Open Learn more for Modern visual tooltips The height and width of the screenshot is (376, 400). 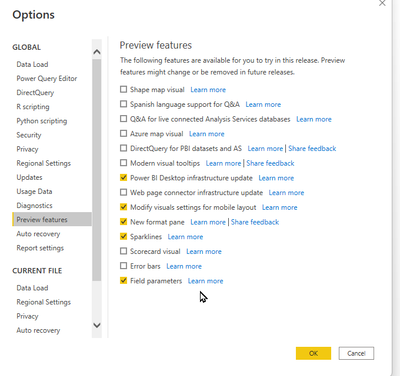pyautogui.click(x=223, y=163)
